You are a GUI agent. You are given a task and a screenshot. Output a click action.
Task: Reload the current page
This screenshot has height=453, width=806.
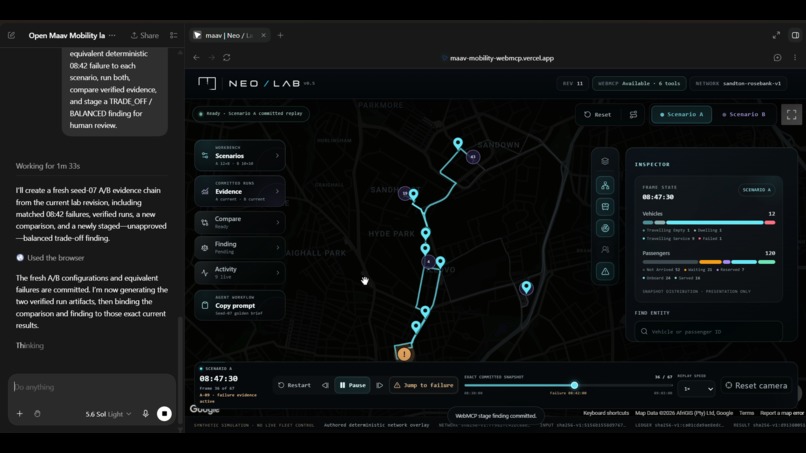(227, 58)
